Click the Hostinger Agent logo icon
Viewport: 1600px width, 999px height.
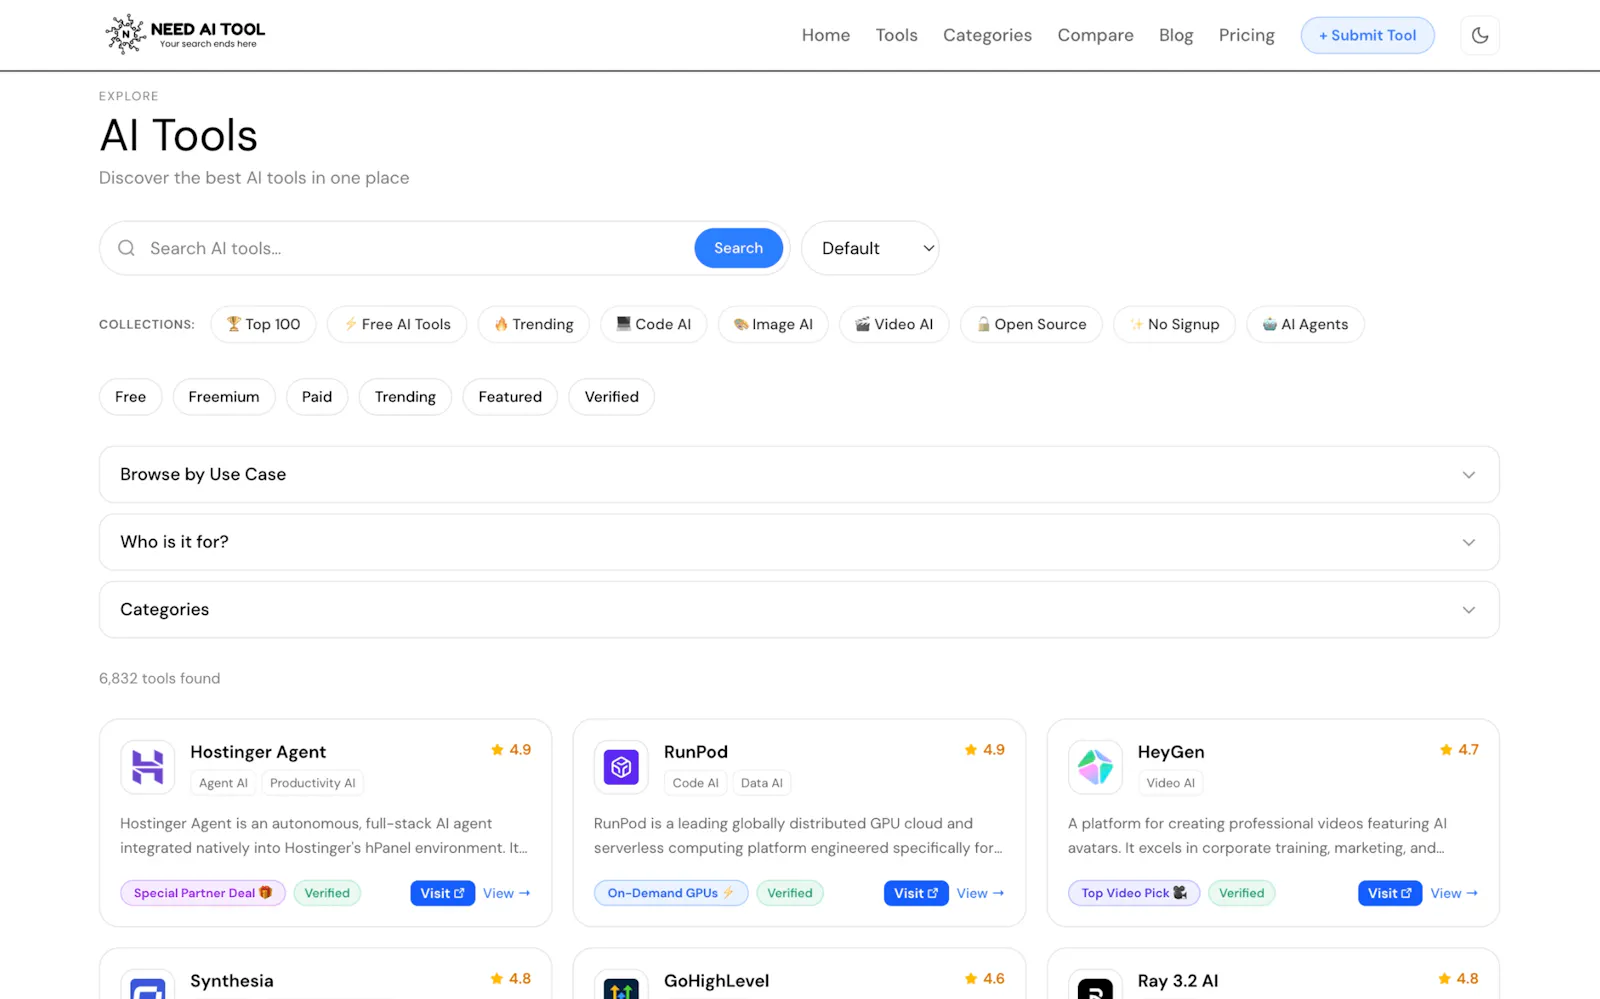[x=148, y=767]
